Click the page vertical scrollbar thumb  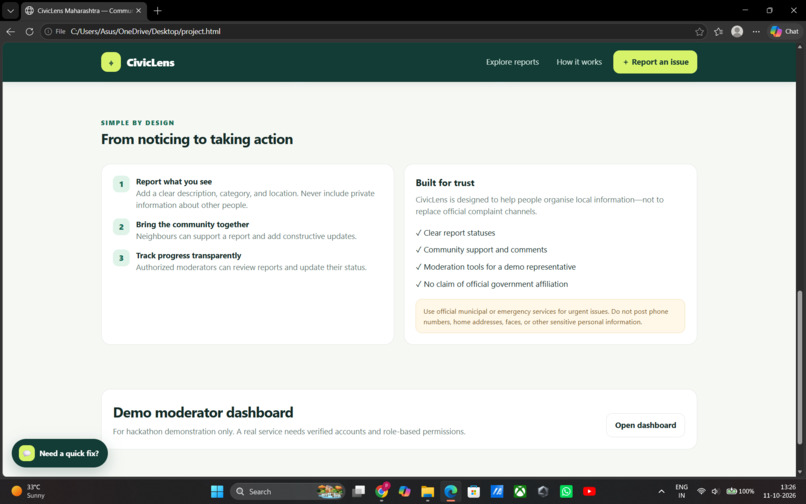pos(800,368)
